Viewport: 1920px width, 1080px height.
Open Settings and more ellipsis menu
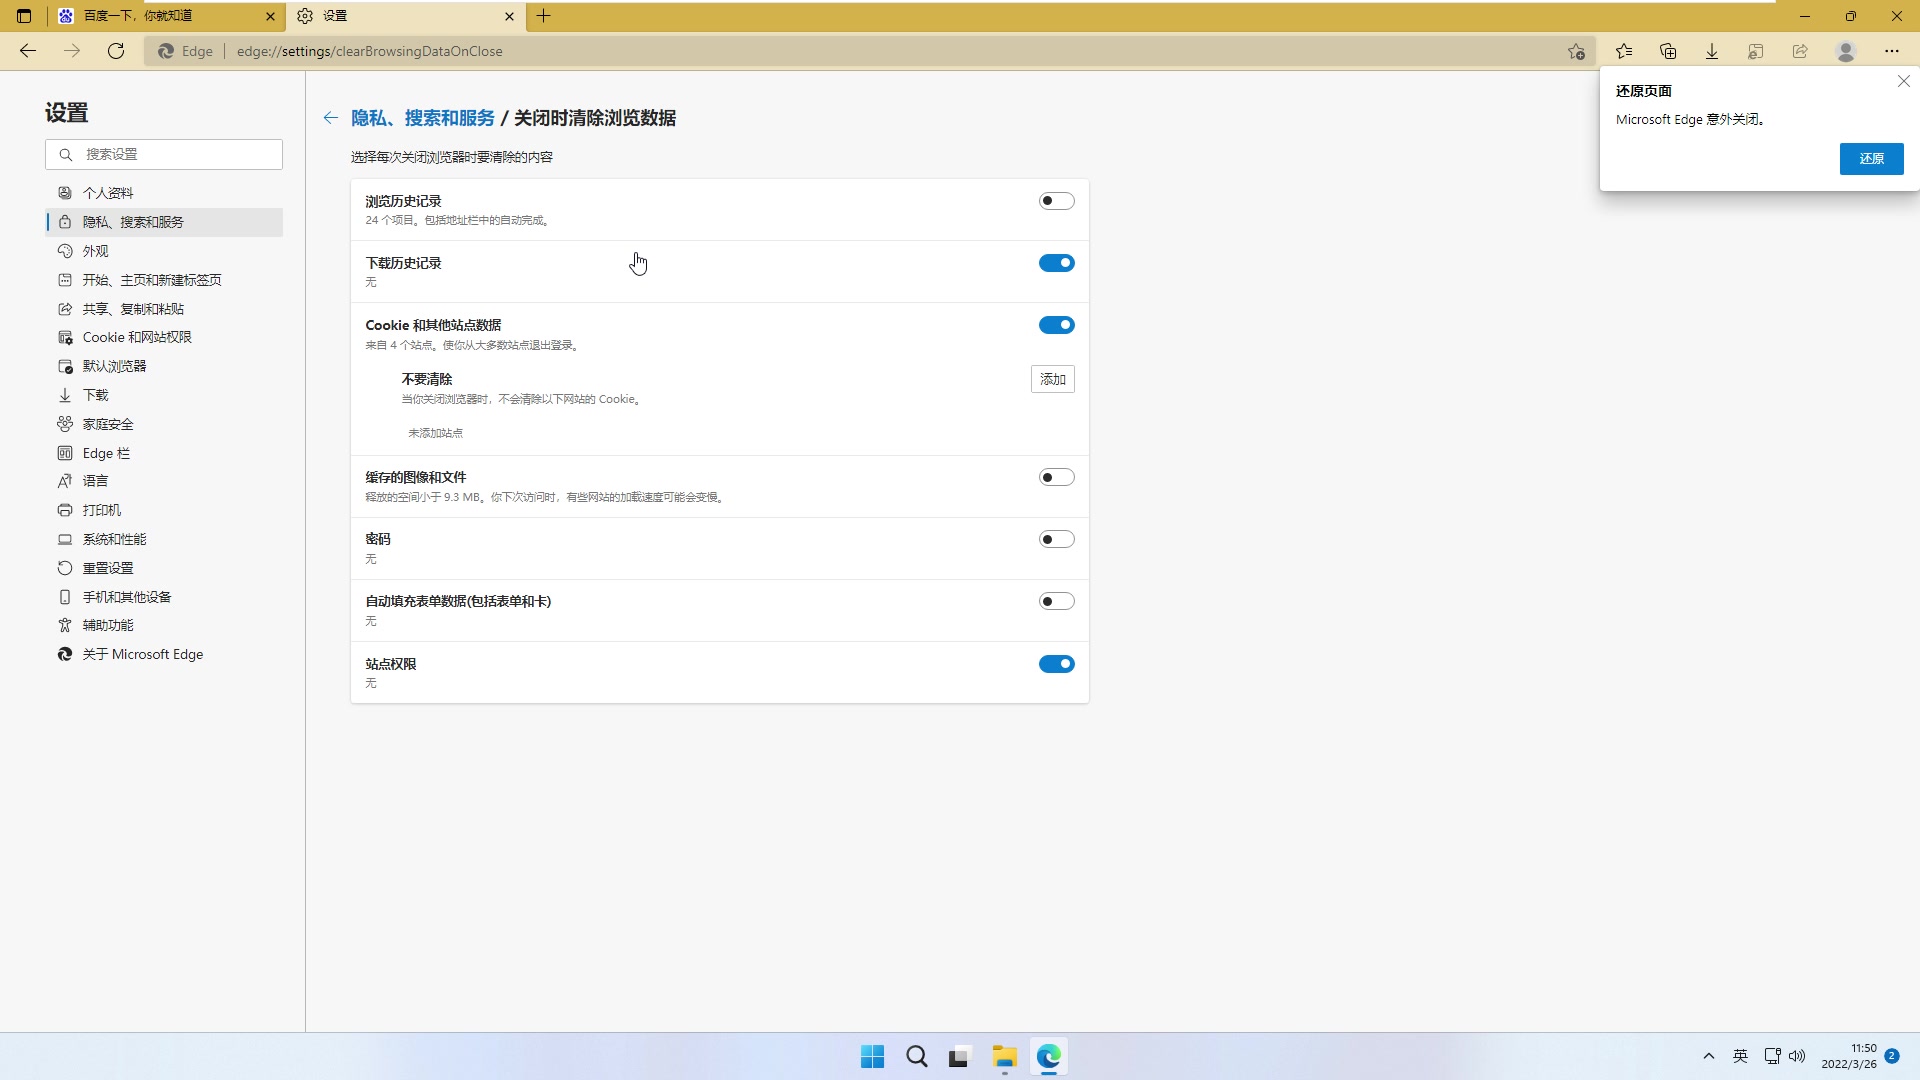pos(1891,51)
